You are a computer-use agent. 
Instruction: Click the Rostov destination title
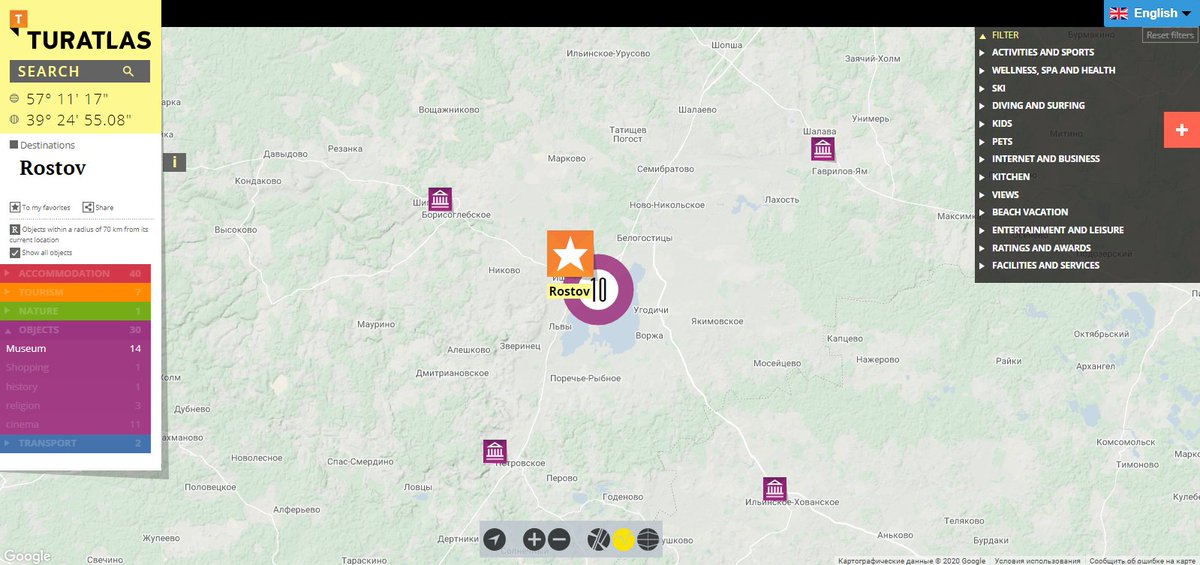coord(53,168)
